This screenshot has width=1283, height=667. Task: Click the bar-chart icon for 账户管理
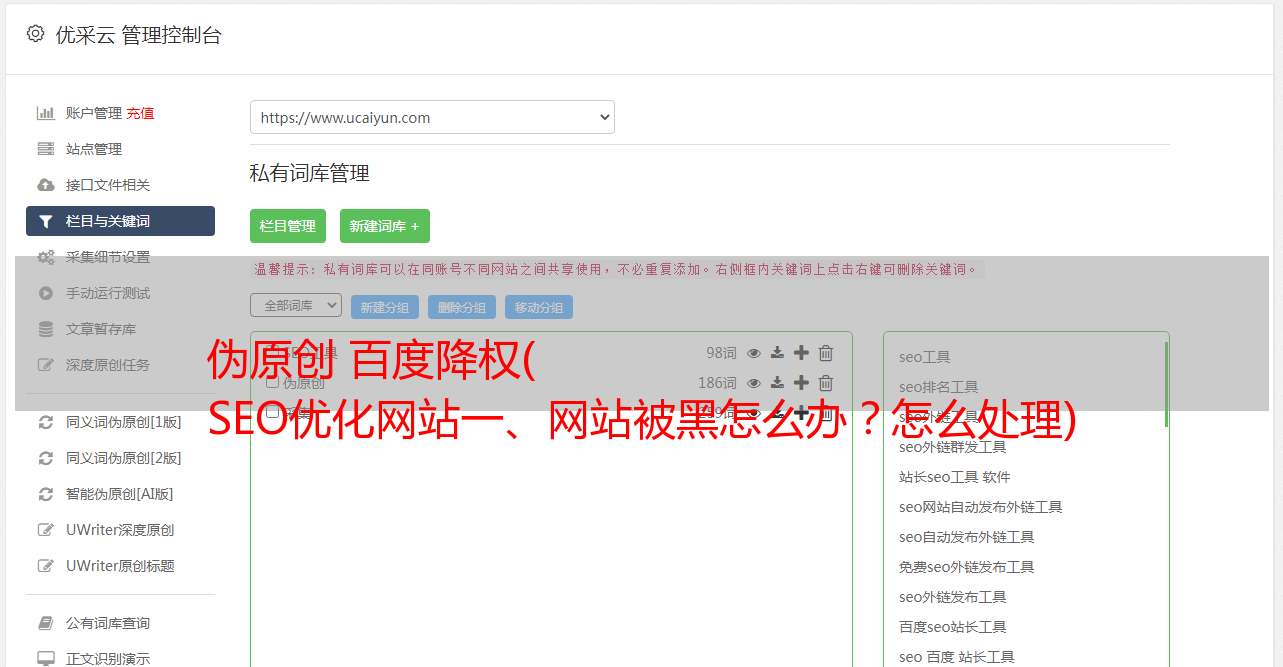46,113
